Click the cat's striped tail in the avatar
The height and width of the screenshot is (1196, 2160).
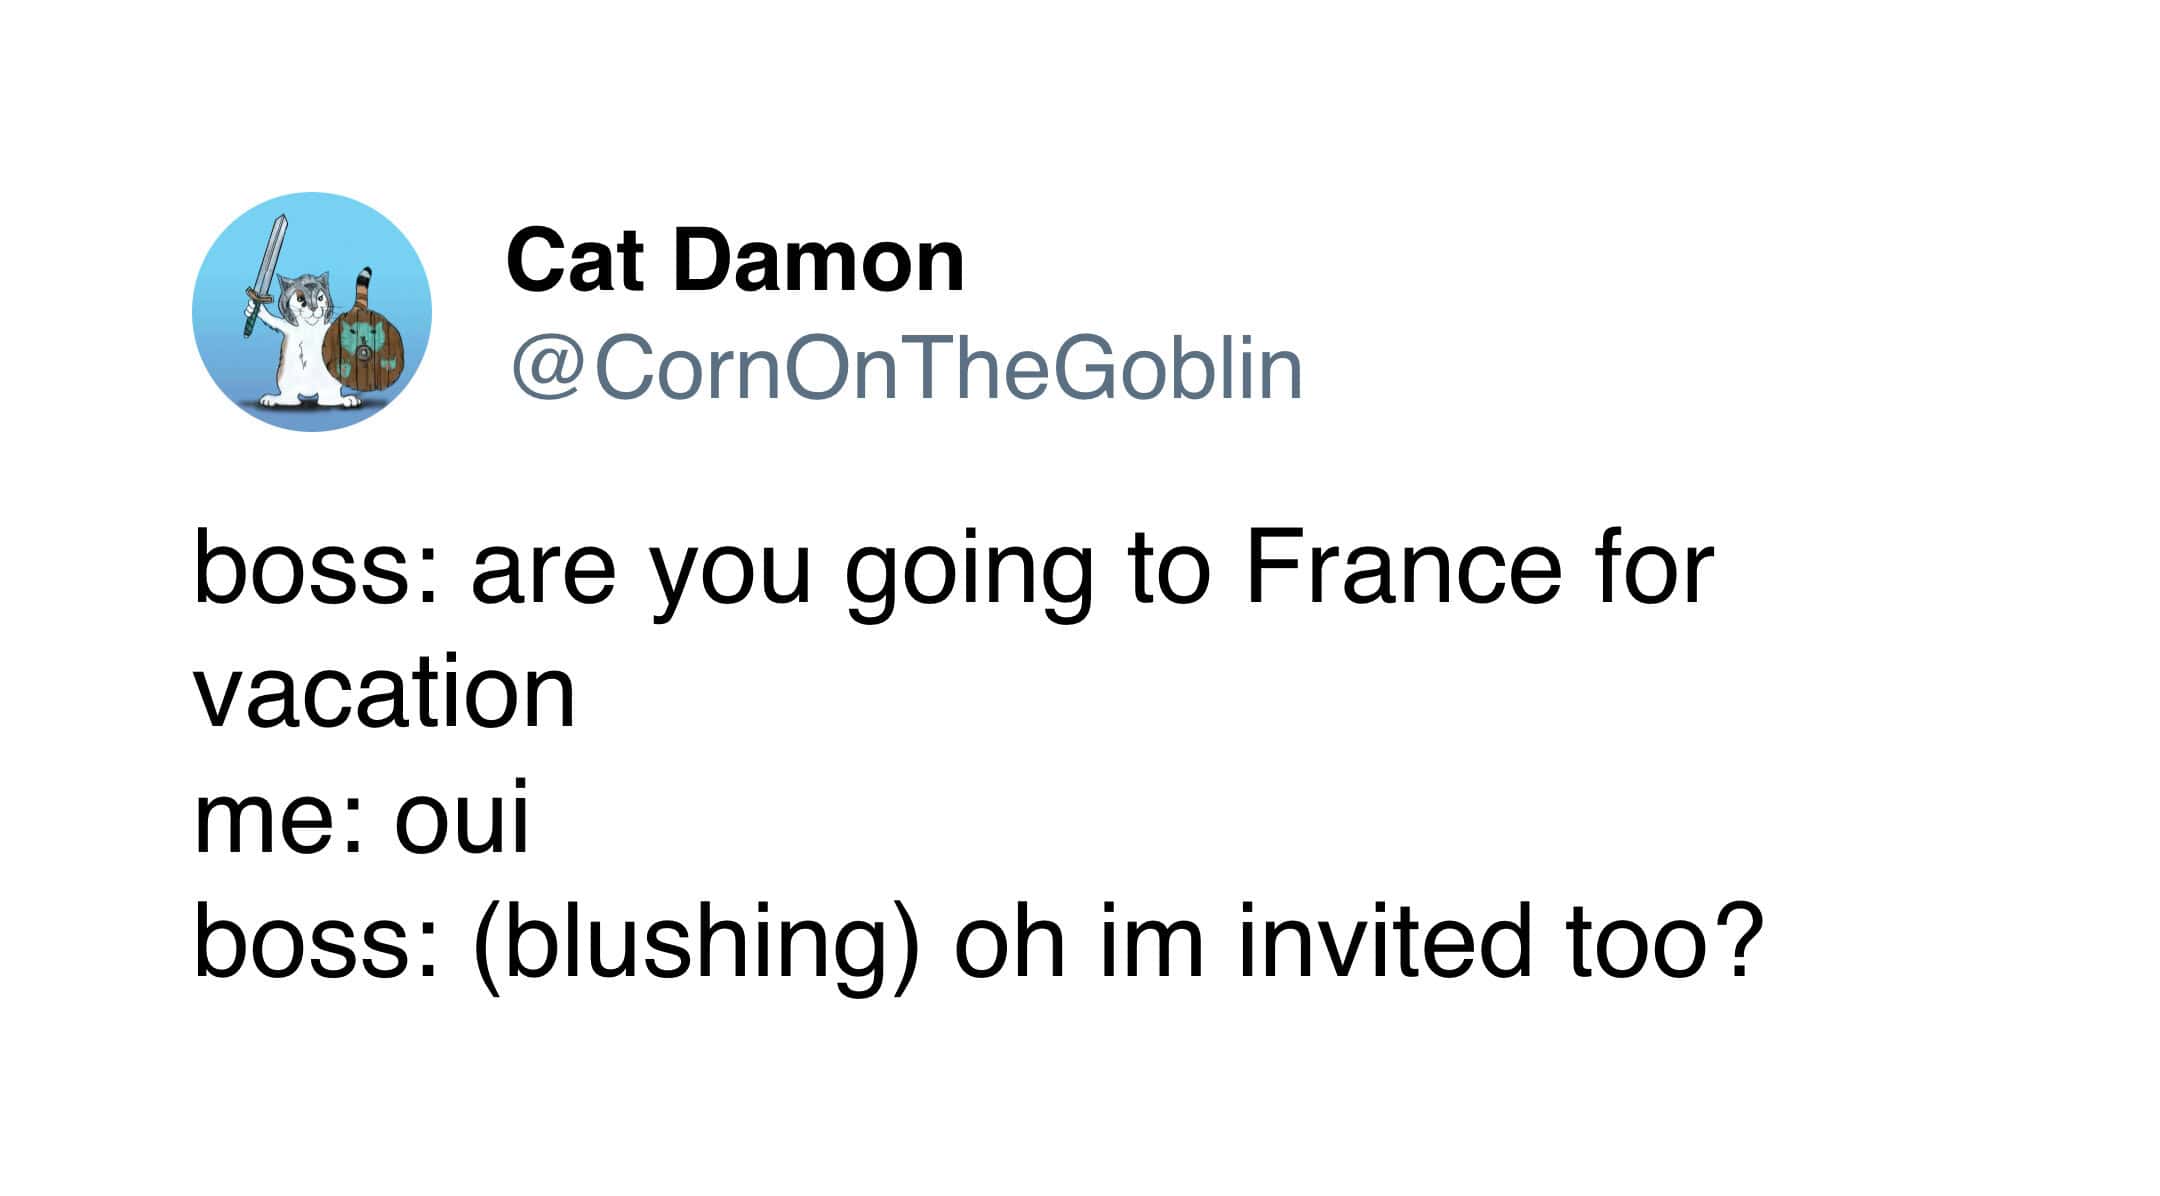click(x=364, y=288)
